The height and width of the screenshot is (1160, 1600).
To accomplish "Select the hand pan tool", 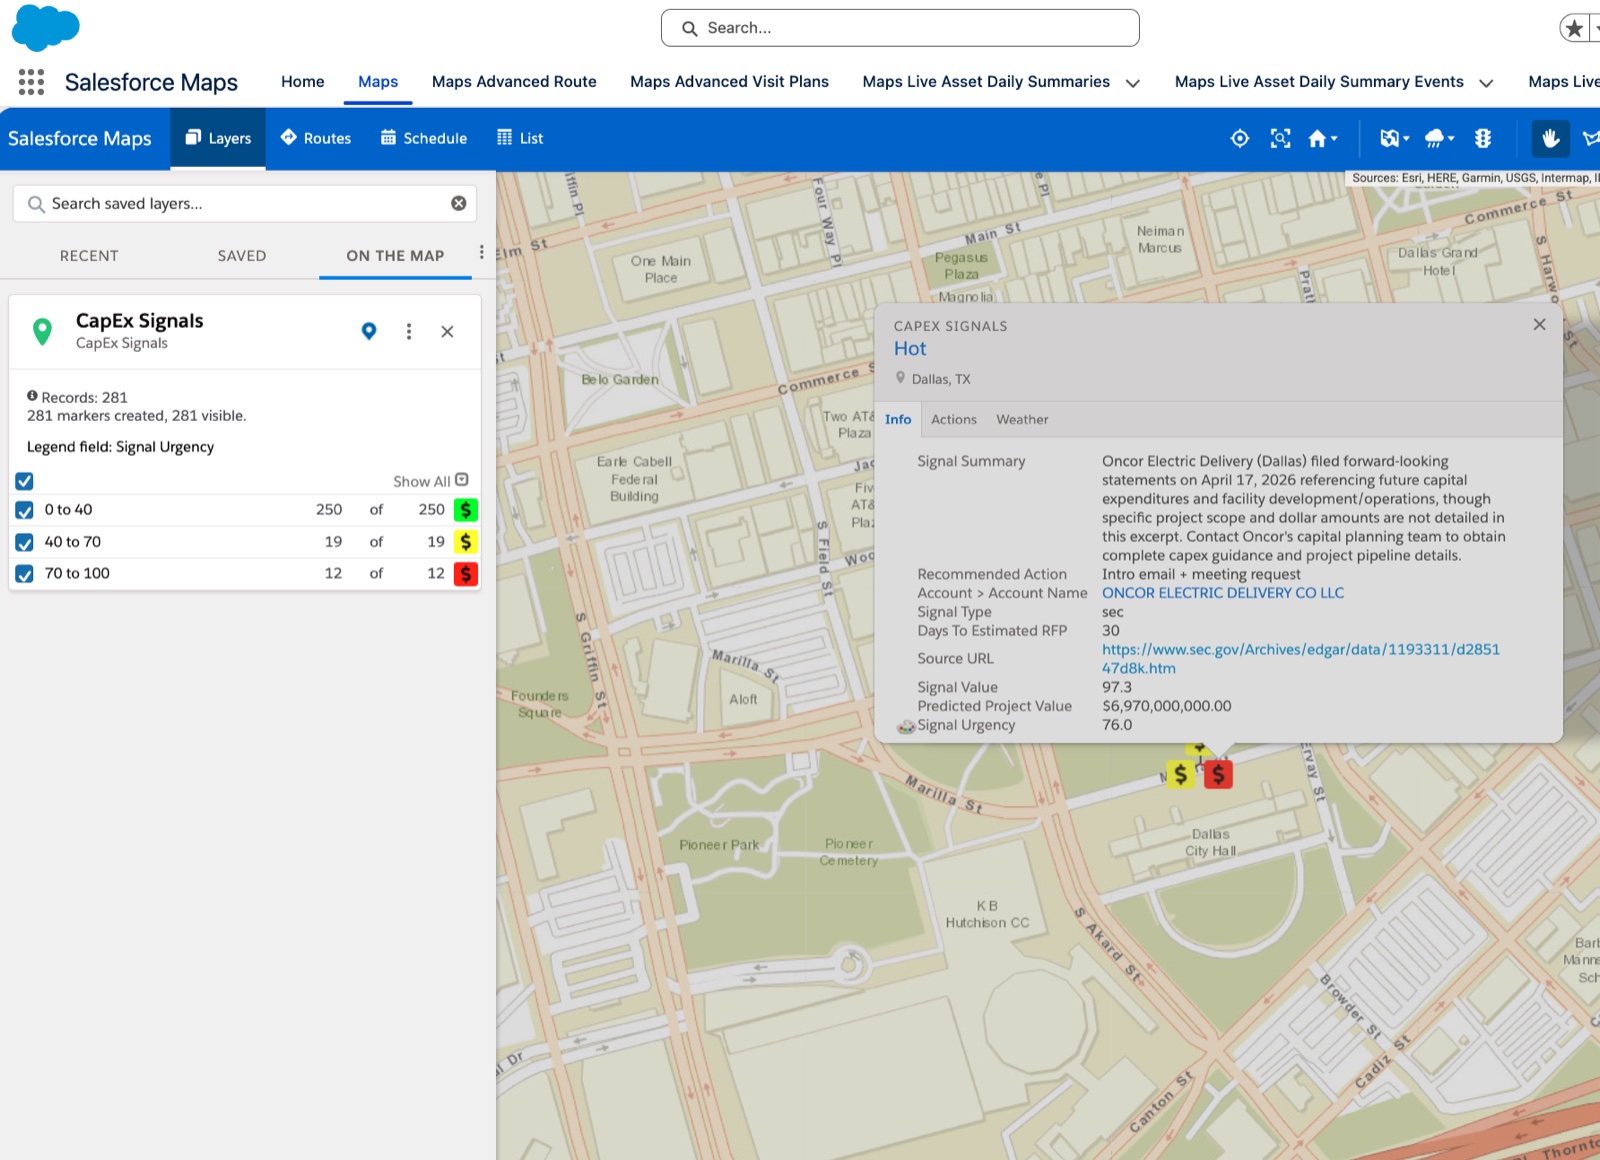I will pos(1550,139).
